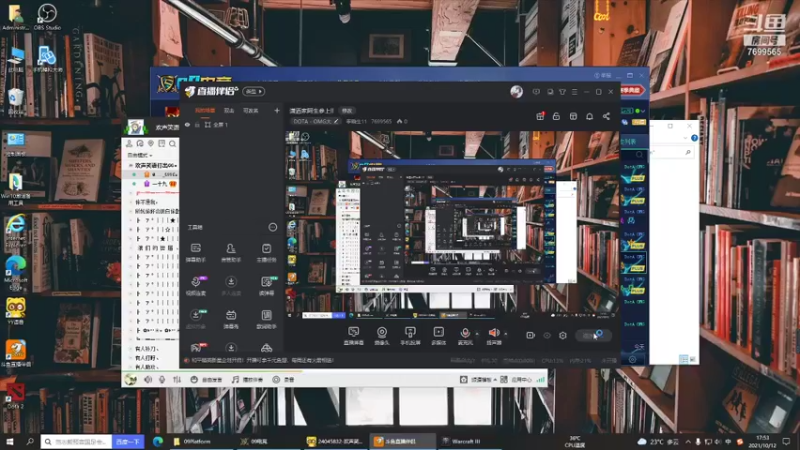The image size is (800, 450).
Task: Collapse the 欢声笑语 channel tree node
Action: 131,165
